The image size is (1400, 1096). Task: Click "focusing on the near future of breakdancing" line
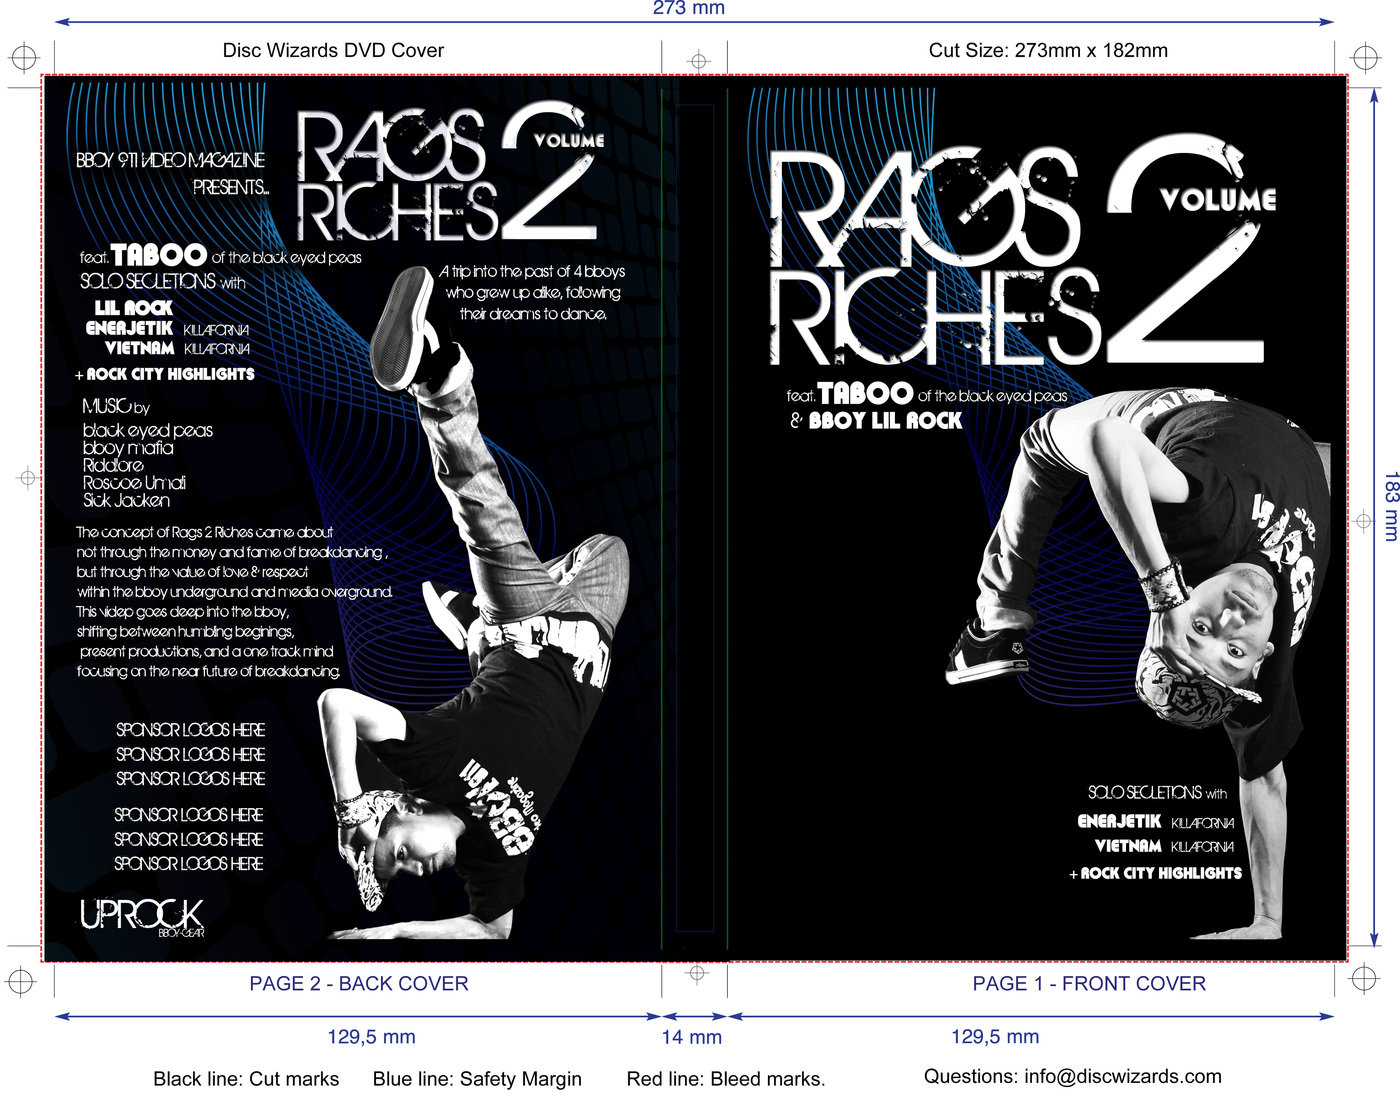(208, 671)
